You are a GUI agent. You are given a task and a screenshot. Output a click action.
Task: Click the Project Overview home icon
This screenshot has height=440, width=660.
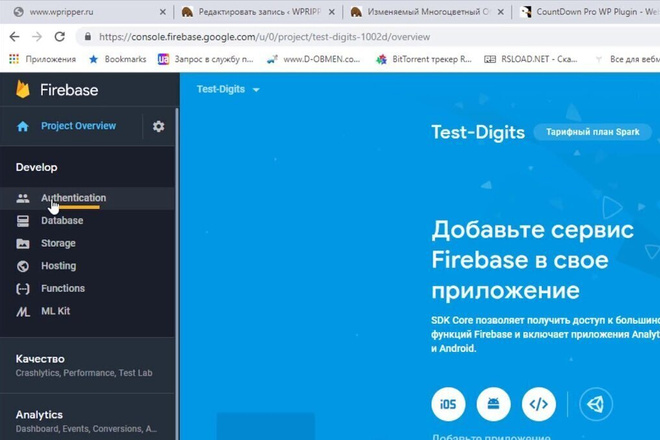pyautogui.click(x=23, y=126)
